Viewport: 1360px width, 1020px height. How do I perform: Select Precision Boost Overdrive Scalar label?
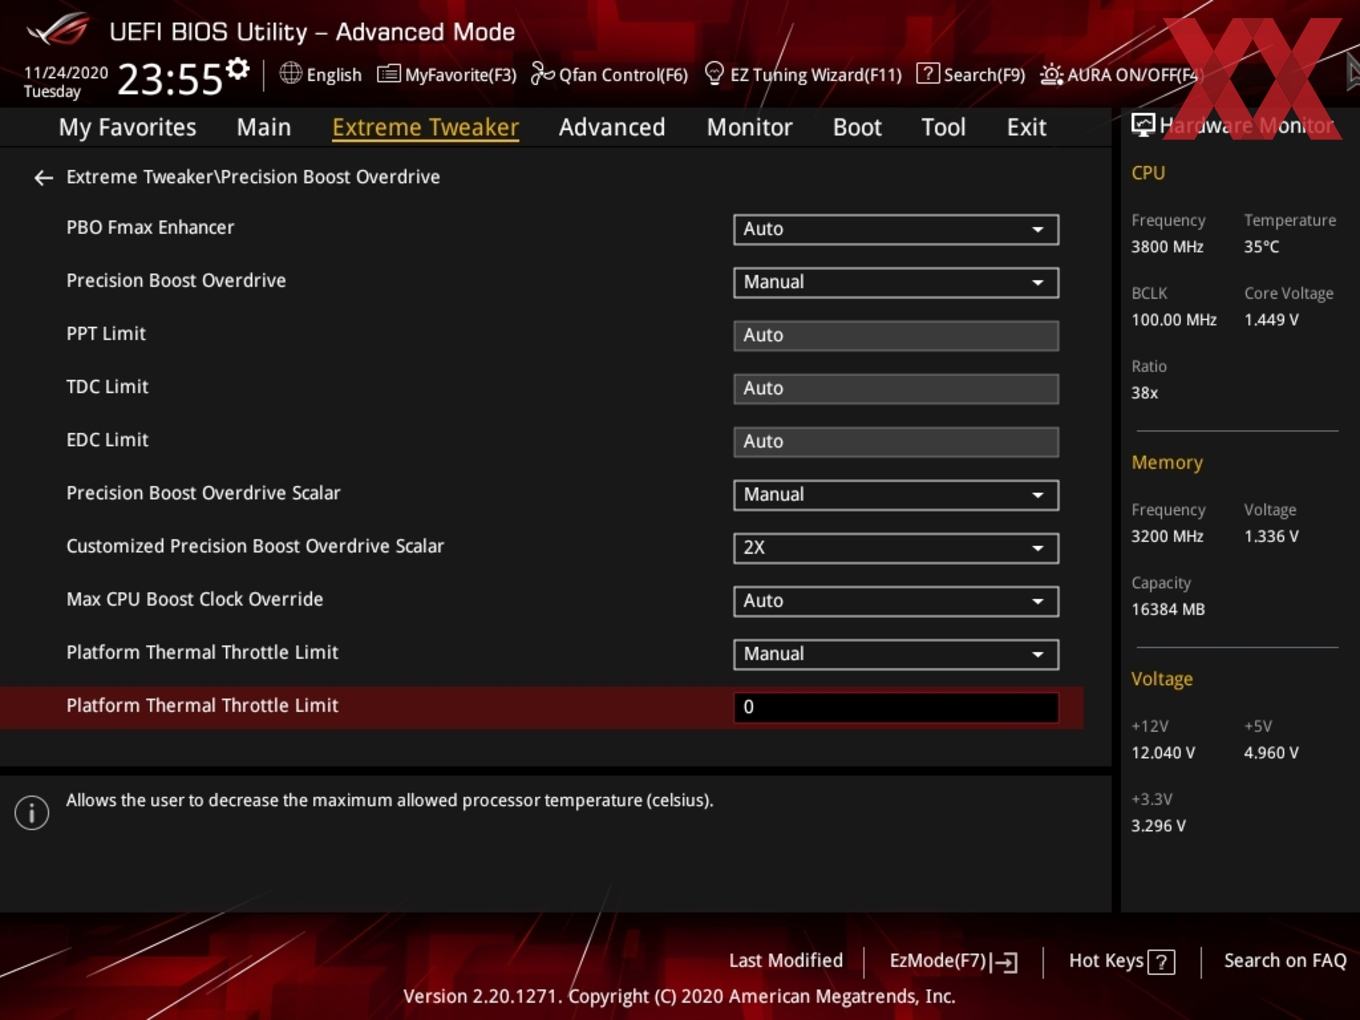(x=203, y=492)
